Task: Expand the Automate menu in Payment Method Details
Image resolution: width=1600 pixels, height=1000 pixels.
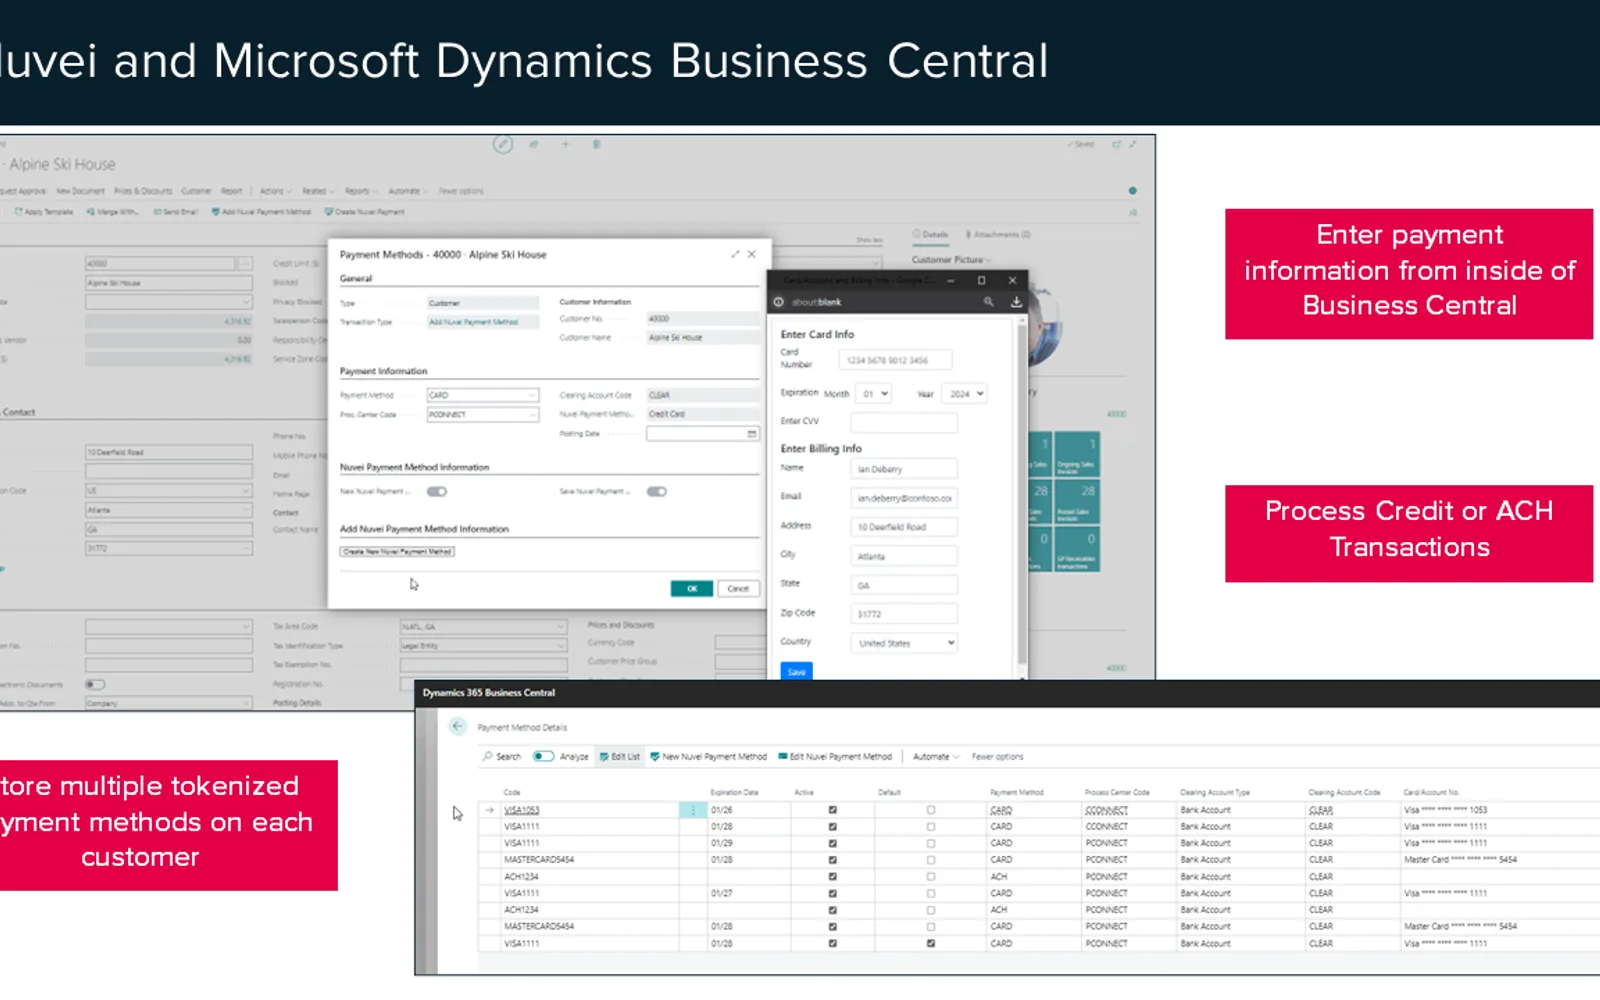Action: pos(936,757)
